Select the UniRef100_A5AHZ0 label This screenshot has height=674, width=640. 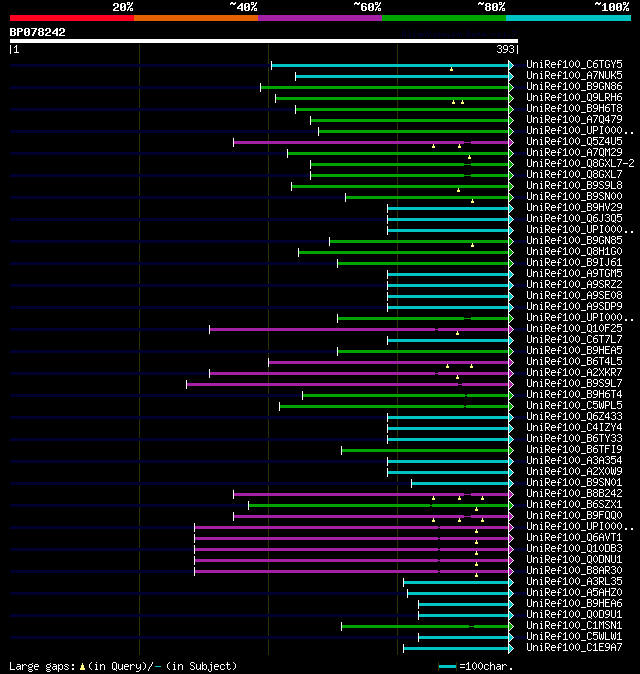tap(574, 592)
